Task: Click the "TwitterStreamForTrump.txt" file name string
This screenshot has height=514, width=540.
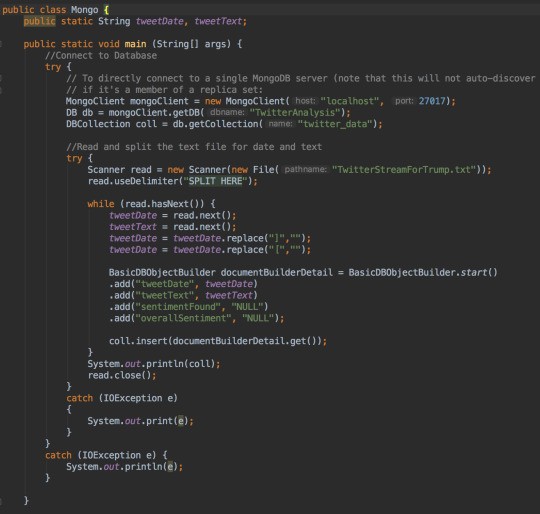Action: tap(404, 170)
